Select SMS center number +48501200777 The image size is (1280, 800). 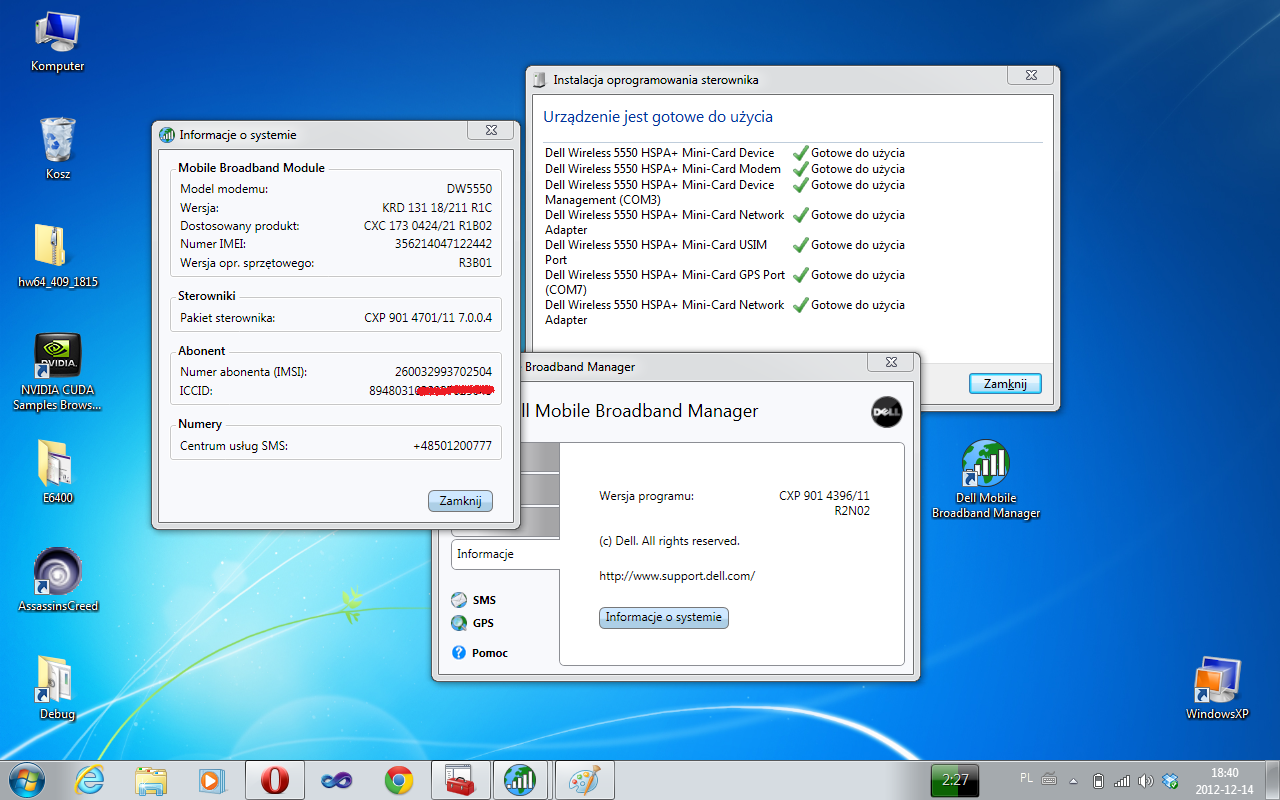coord(452,446)
